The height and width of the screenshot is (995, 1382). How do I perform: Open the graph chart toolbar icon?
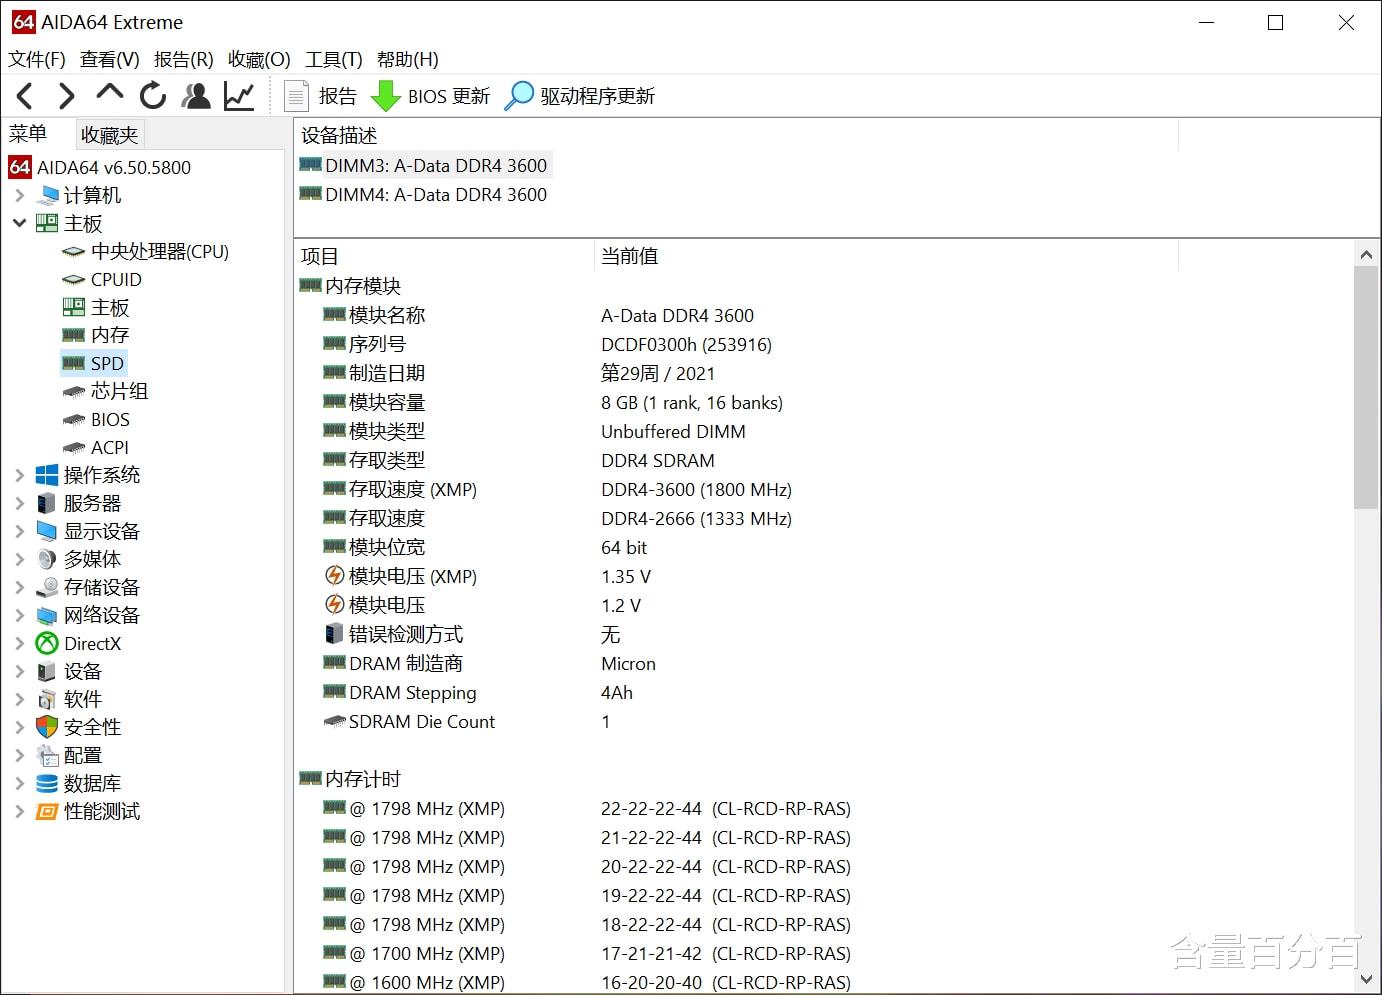tap(239, 96)
